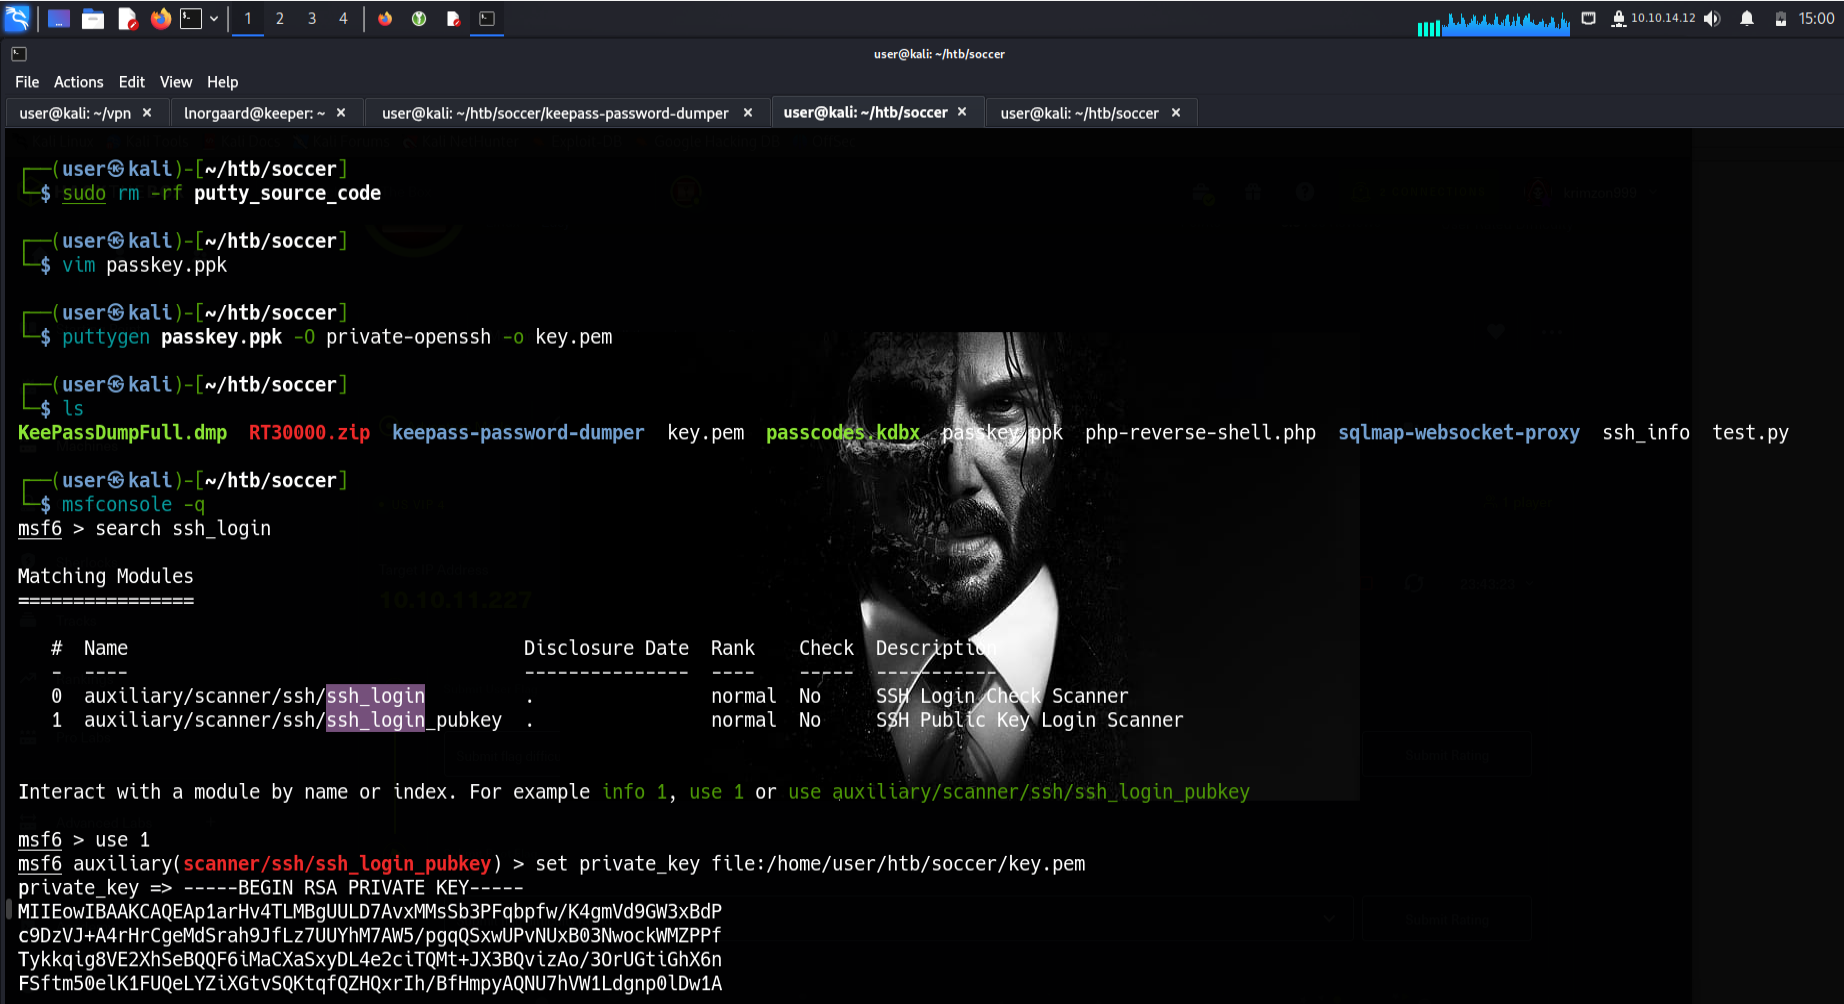Click sqlmap-websocket-proxy in the ls output
This screenshot has width=1844, height=1004.
coord(1459,433)
